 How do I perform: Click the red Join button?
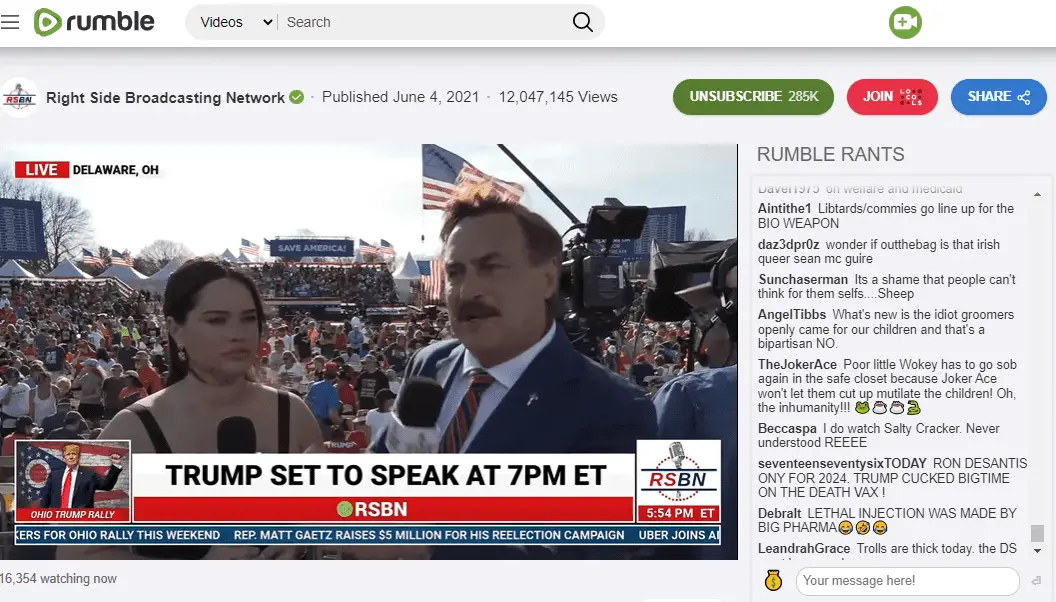(x=892, y=97)
